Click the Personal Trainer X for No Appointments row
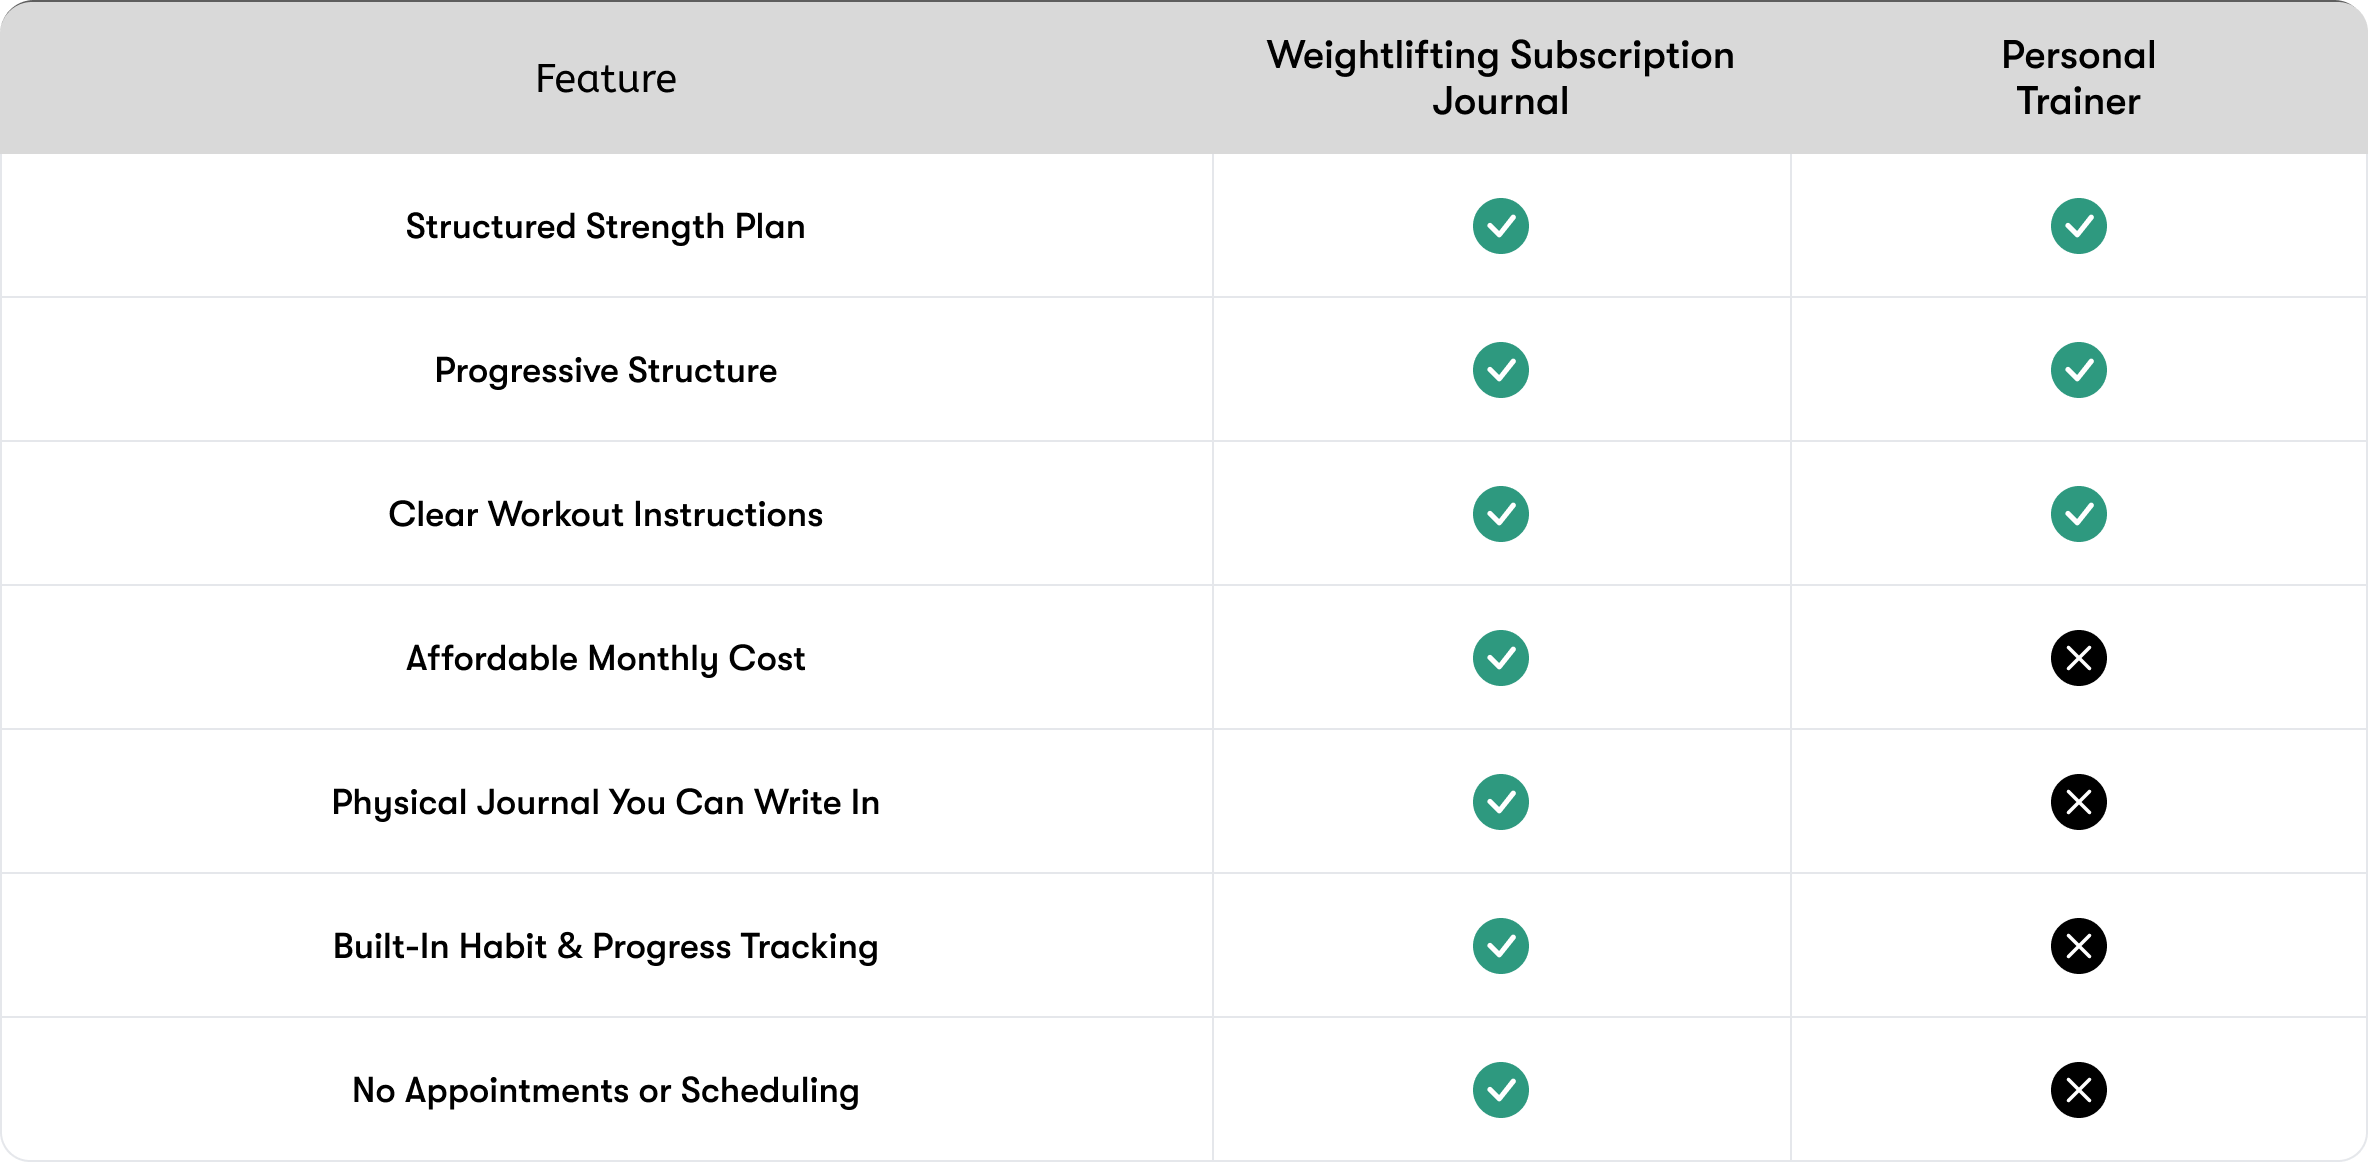This screenshot has height=1162, width=2368. [x=2078, y=1090]
